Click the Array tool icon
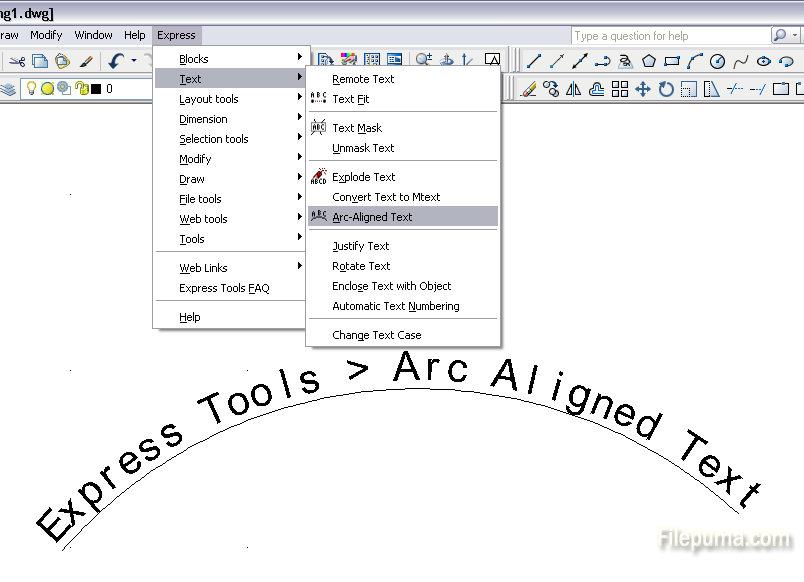The height and width of the screenshot is (582, 804). (x=620, y=89)
